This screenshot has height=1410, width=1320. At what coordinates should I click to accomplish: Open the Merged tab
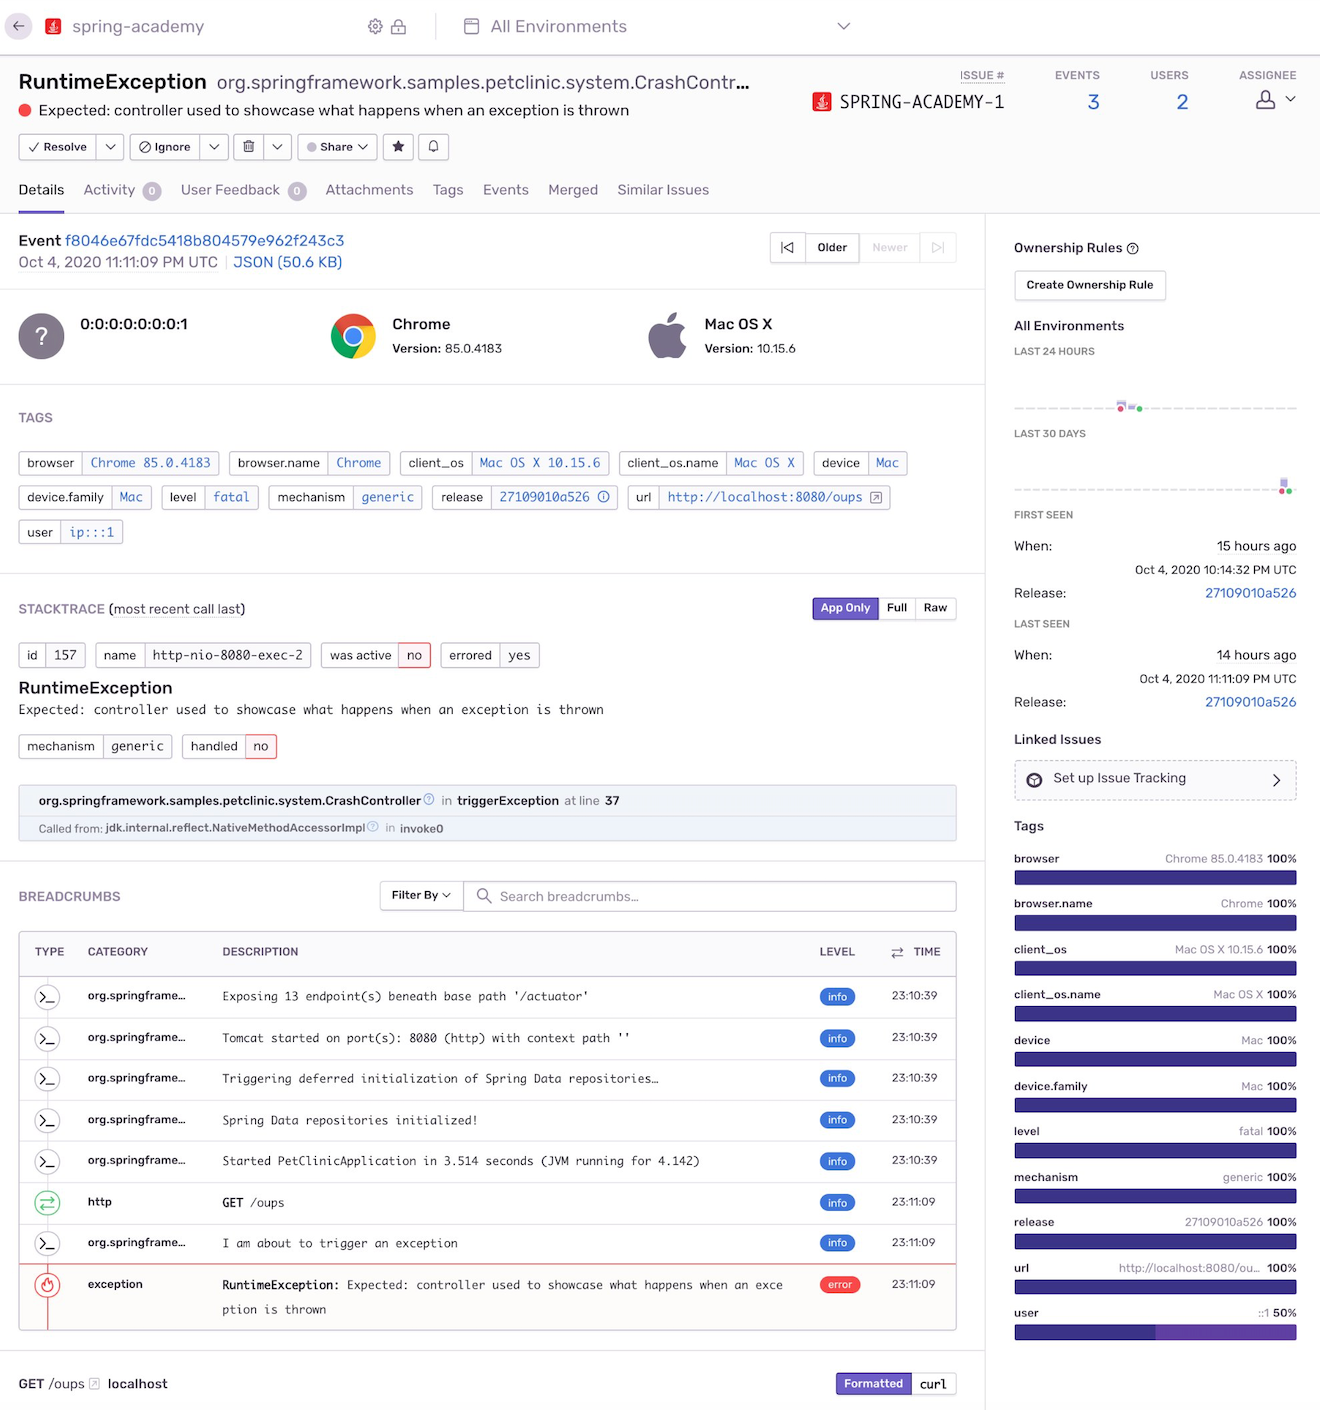[572, 190]
